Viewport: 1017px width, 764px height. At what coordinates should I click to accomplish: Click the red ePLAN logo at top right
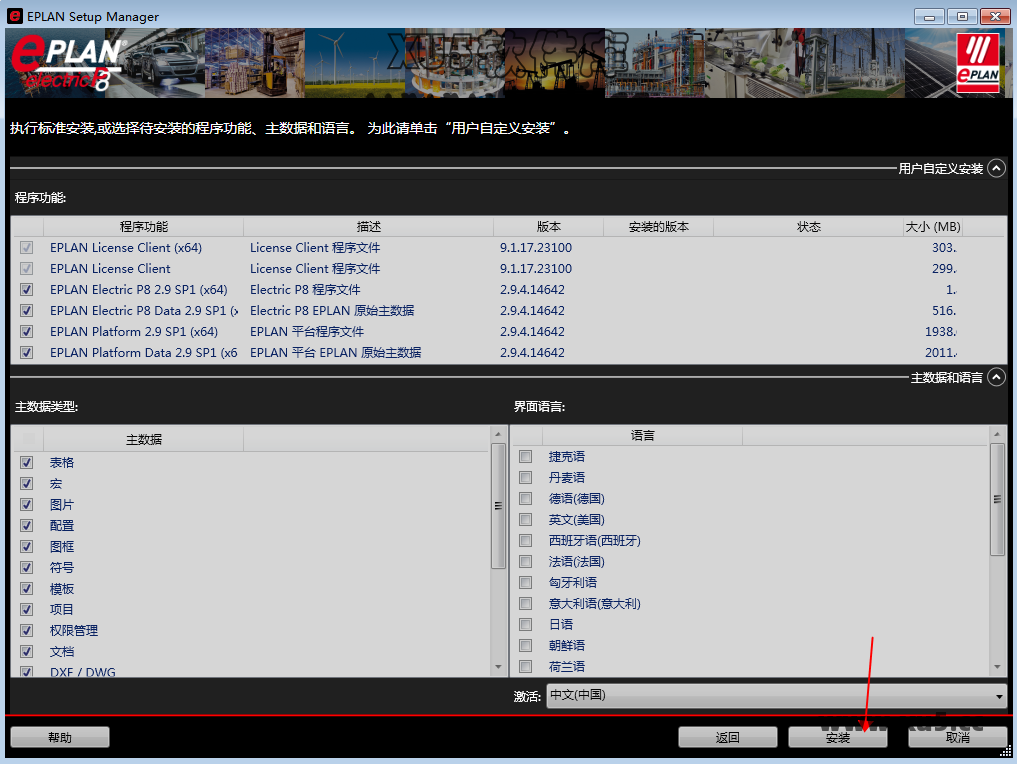[x=977, y=63]
